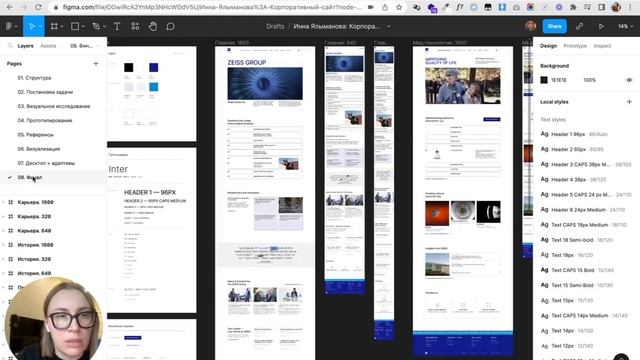Image resolution: width=640 pixels, height=360 pixels.
Task: Click the browser address bar
Action: click(x=212, y=7)
